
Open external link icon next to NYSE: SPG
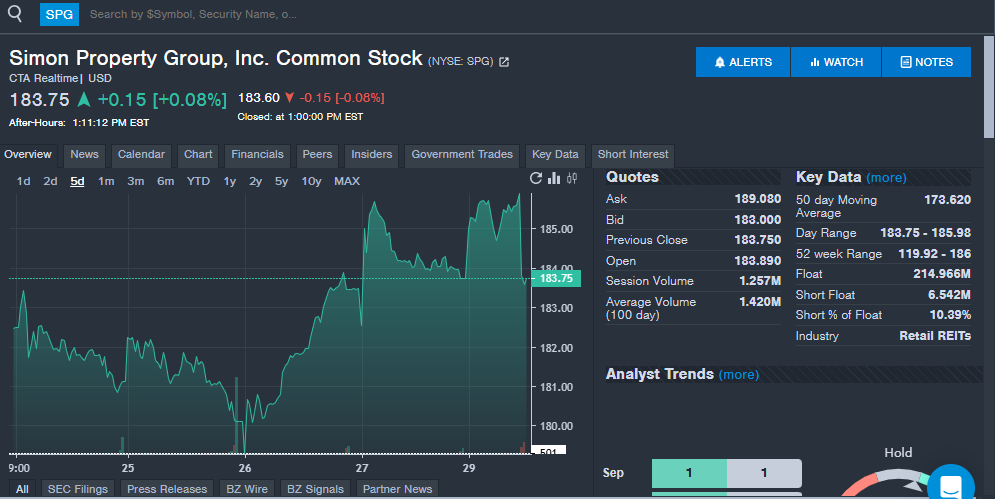pos(504,62)
